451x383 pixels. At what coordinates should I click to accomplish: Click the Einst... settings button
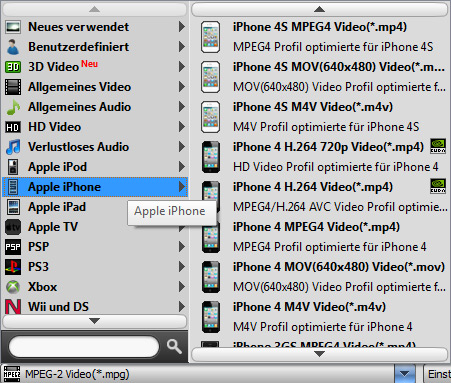[437, 374]
